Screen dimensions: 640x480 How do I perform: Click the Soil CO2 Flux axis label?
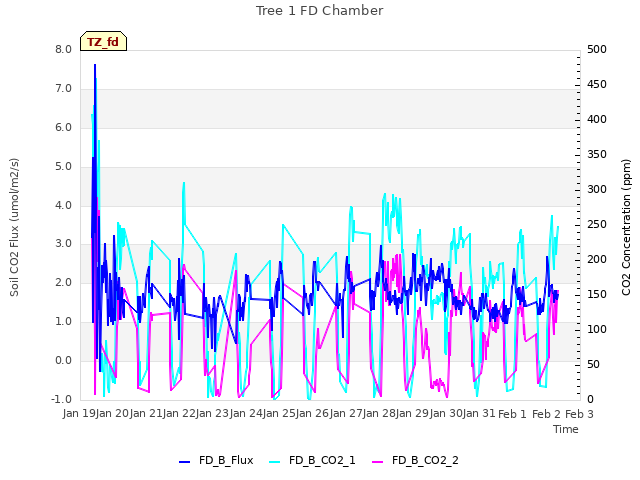point(14,227)
